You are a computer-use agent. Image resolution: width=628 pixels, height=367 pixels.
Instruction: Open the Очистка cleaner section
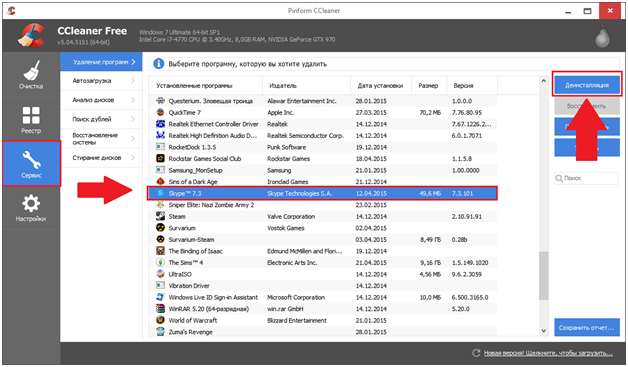[31, 75]
